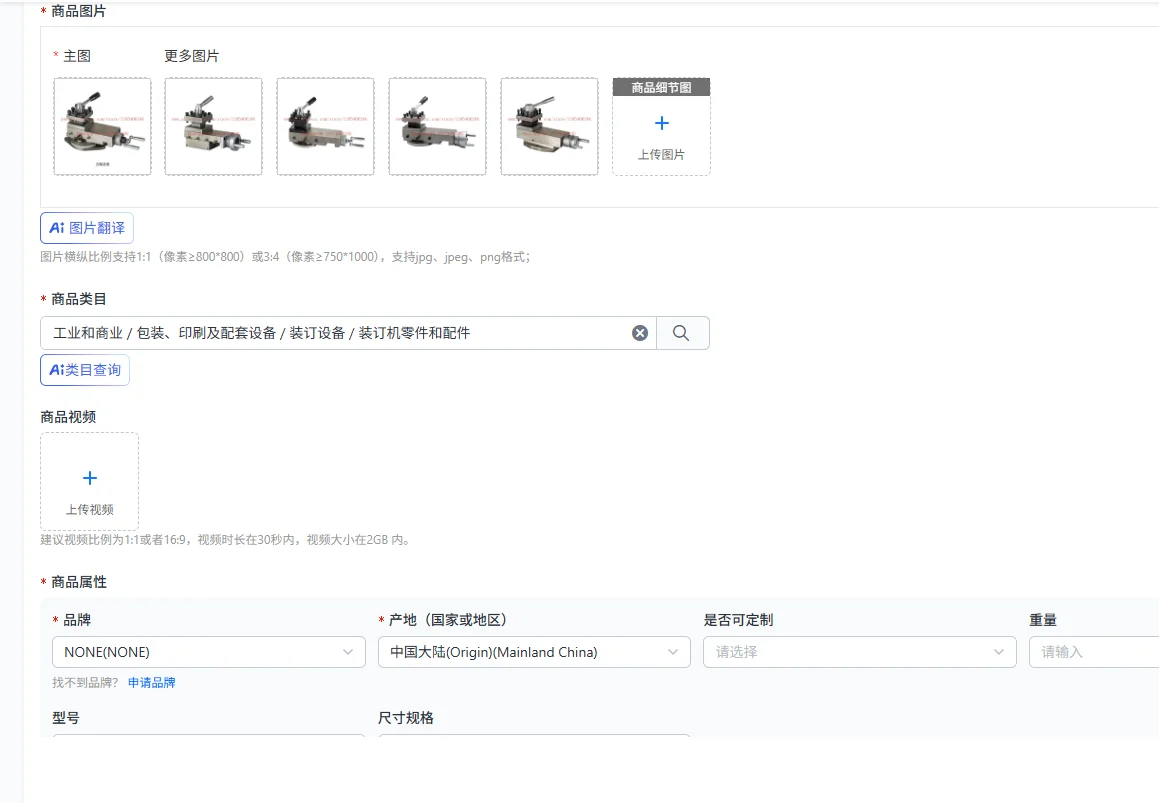Click the 申请品牌 link
The width and height of the screenshot is (1159, 803).
[152, 682]
